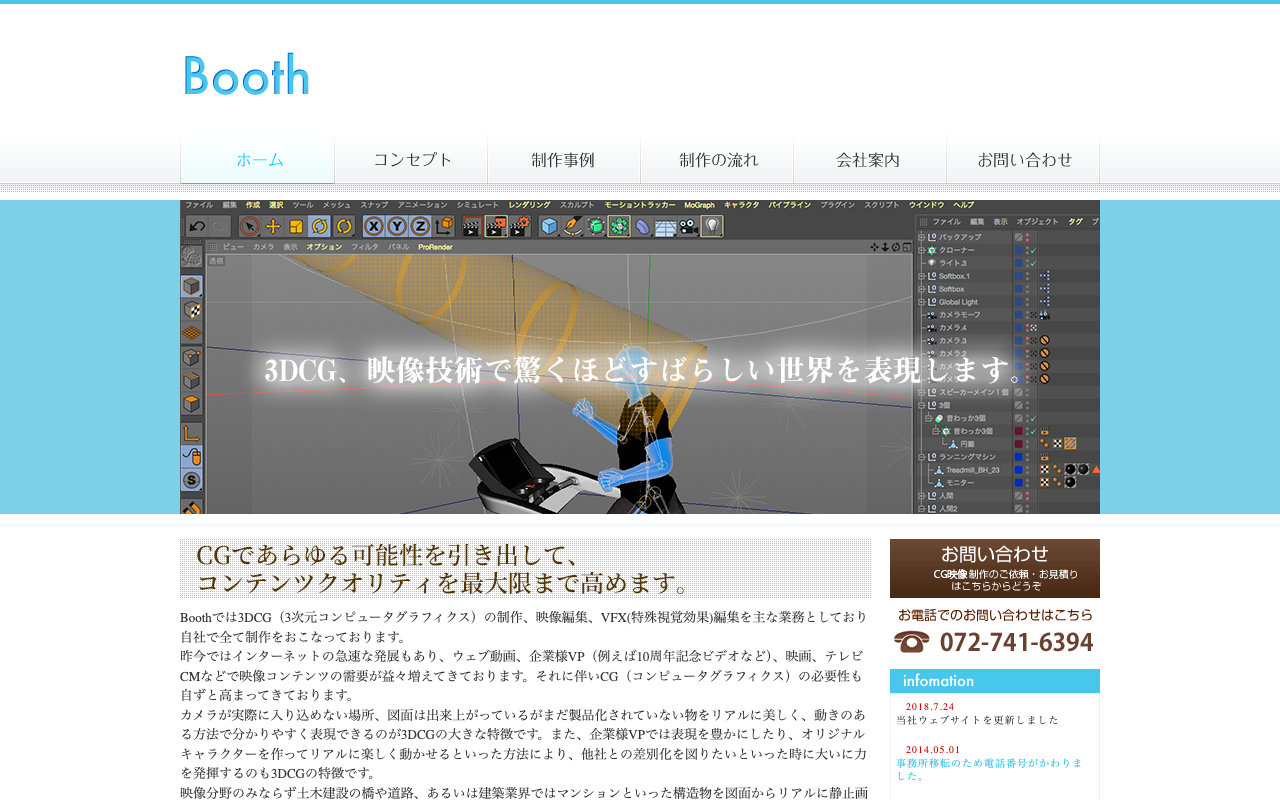Click the purple Deformer icon
The image size is (1280, 800).
coord(642,226)
